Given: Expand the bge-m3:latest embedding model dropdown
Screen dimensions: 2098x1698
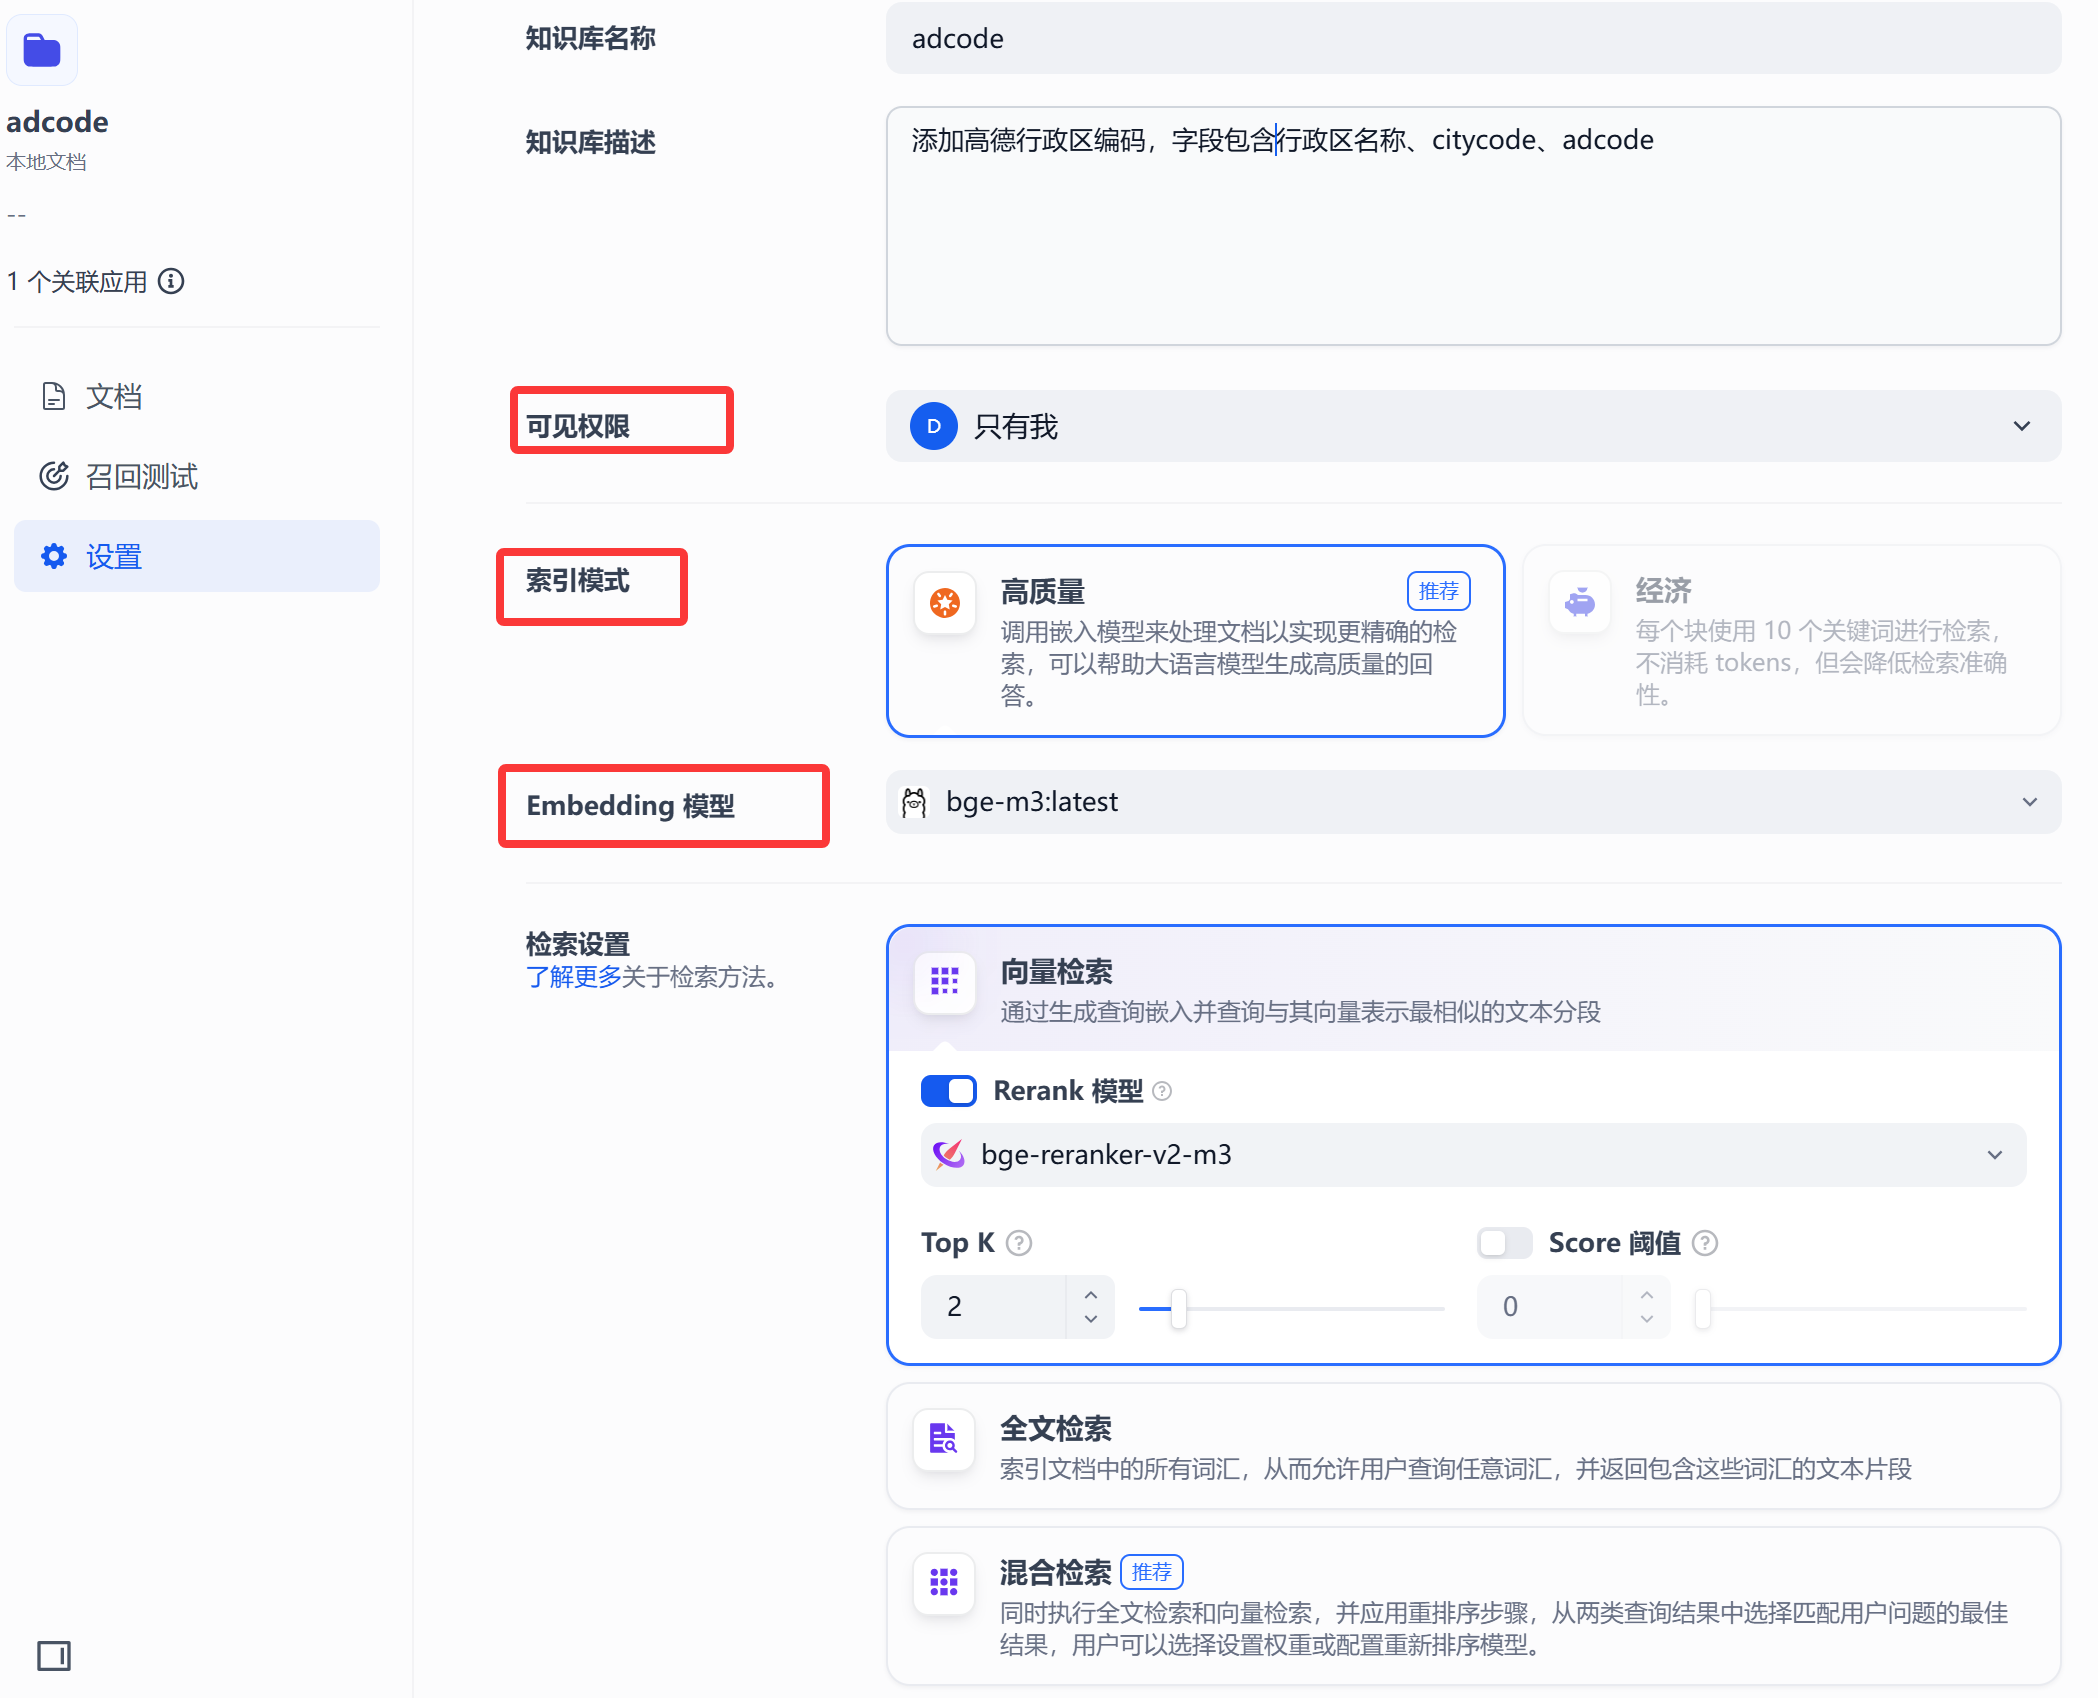Looking at the screenshot, I should (x=1472, y=802).
